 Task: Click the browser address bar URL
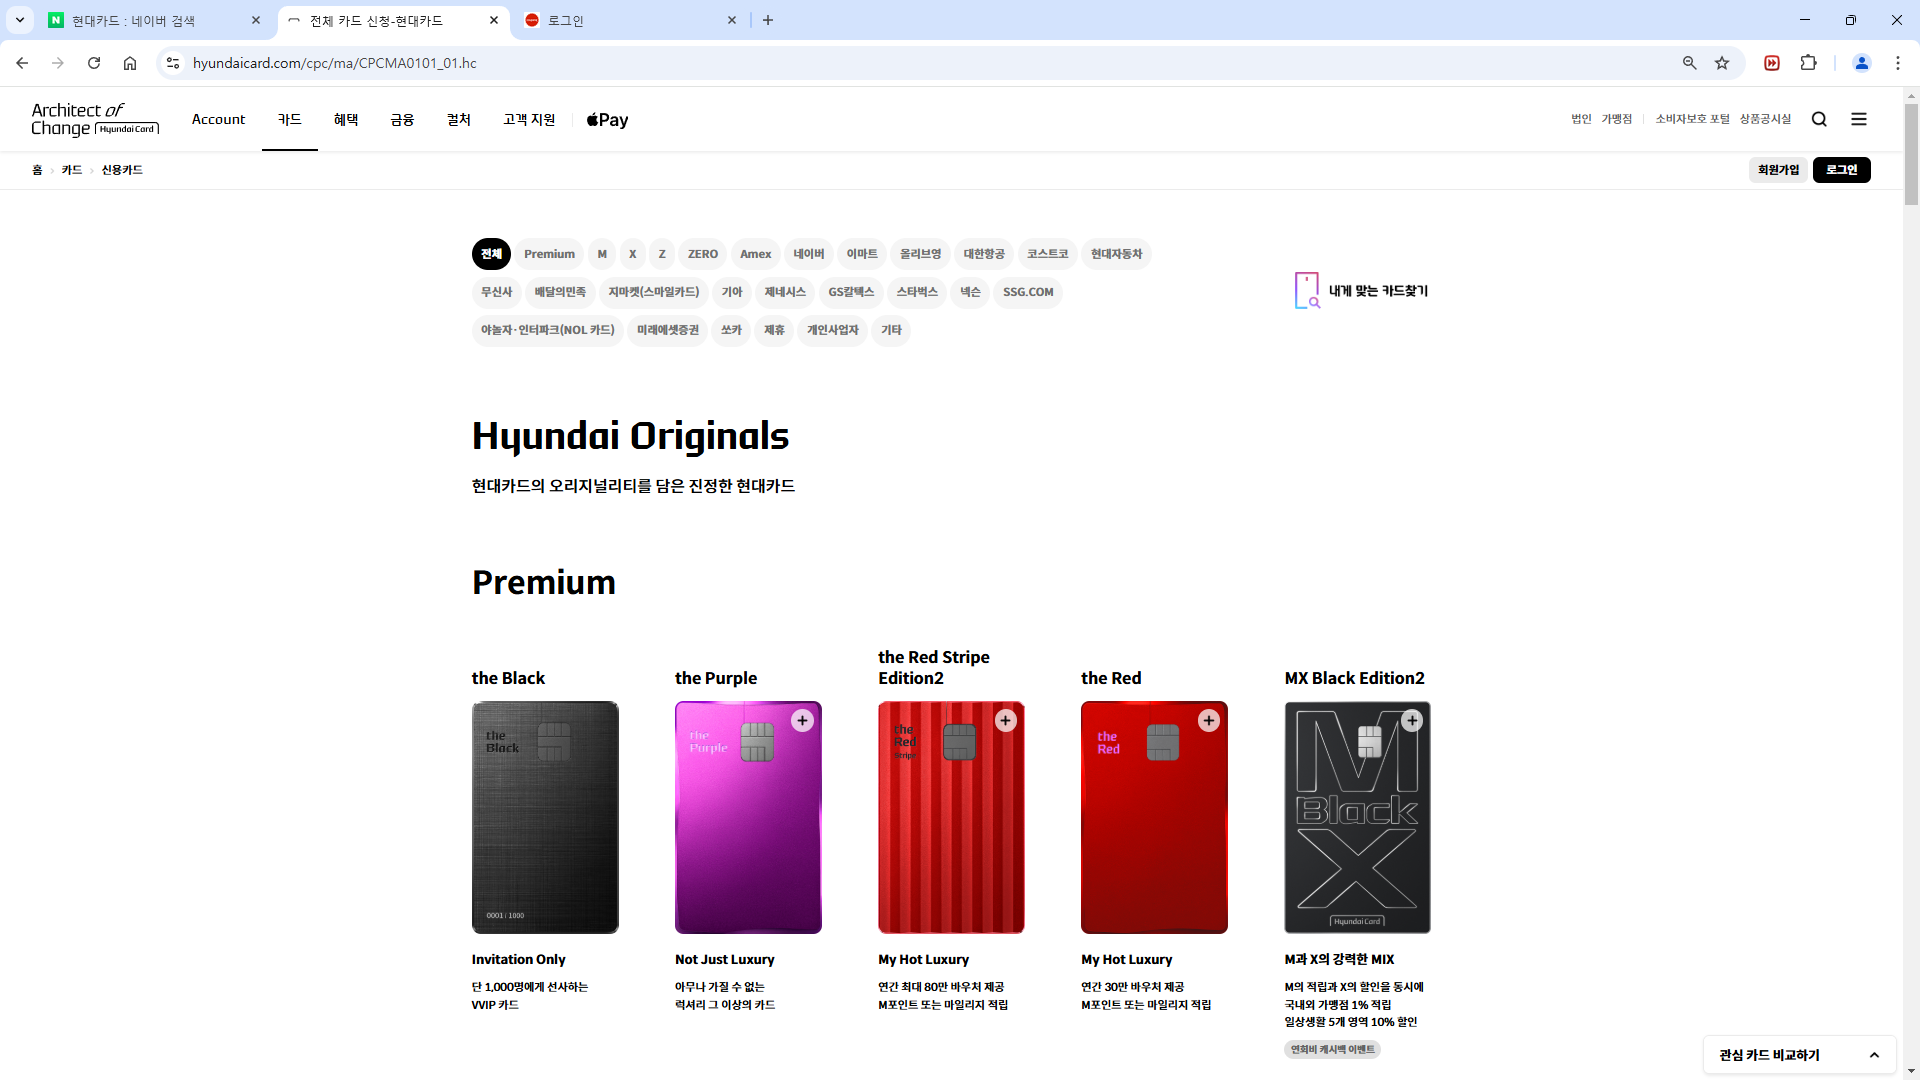click(x=334, y=63)
